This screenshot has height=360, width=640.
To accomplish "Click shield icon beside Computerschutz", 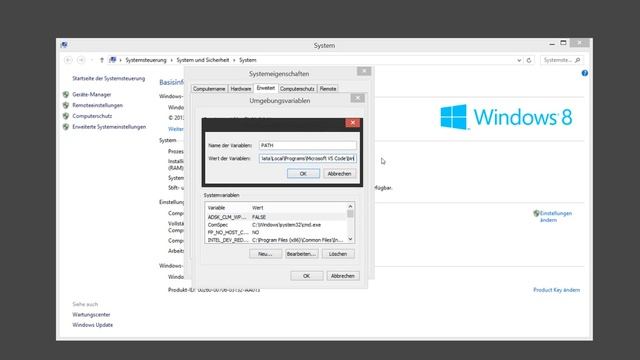I will pos(66,116).
